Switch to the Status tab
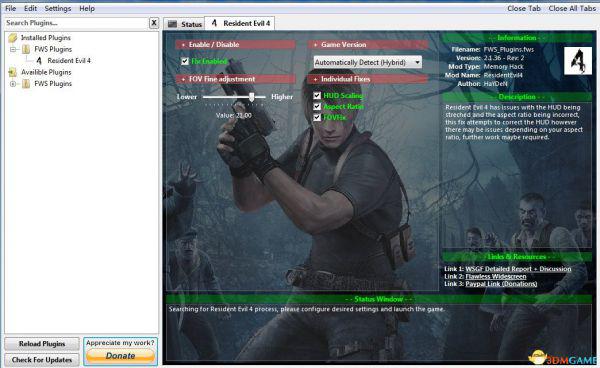Viewport: 600px width, 368px height. [x=184, y=24]
